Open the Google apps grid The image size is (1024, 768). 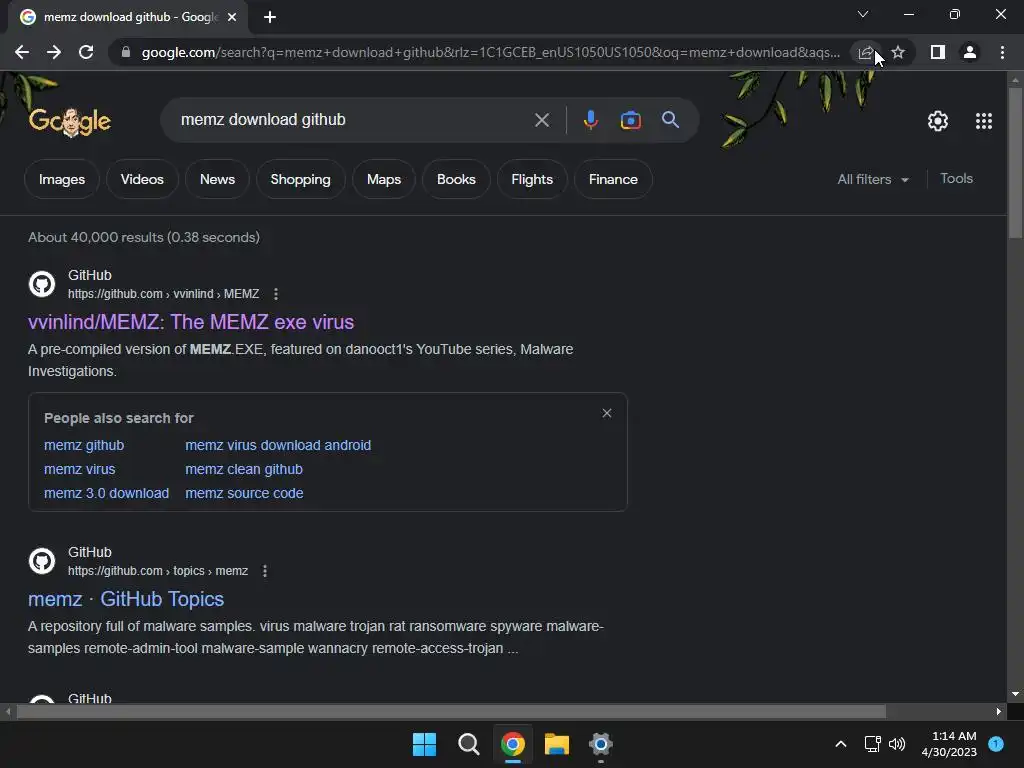pyautogui.click(x=984, y=121)
